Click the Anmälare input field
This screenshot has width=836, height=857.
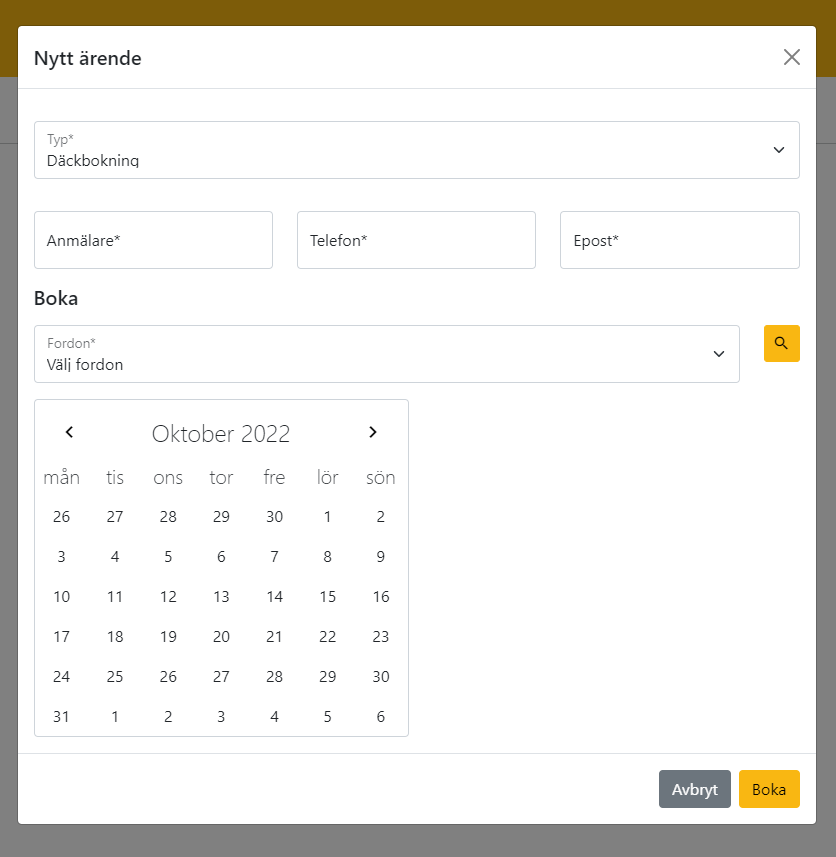pyautogui.click(x=153, y=240)
